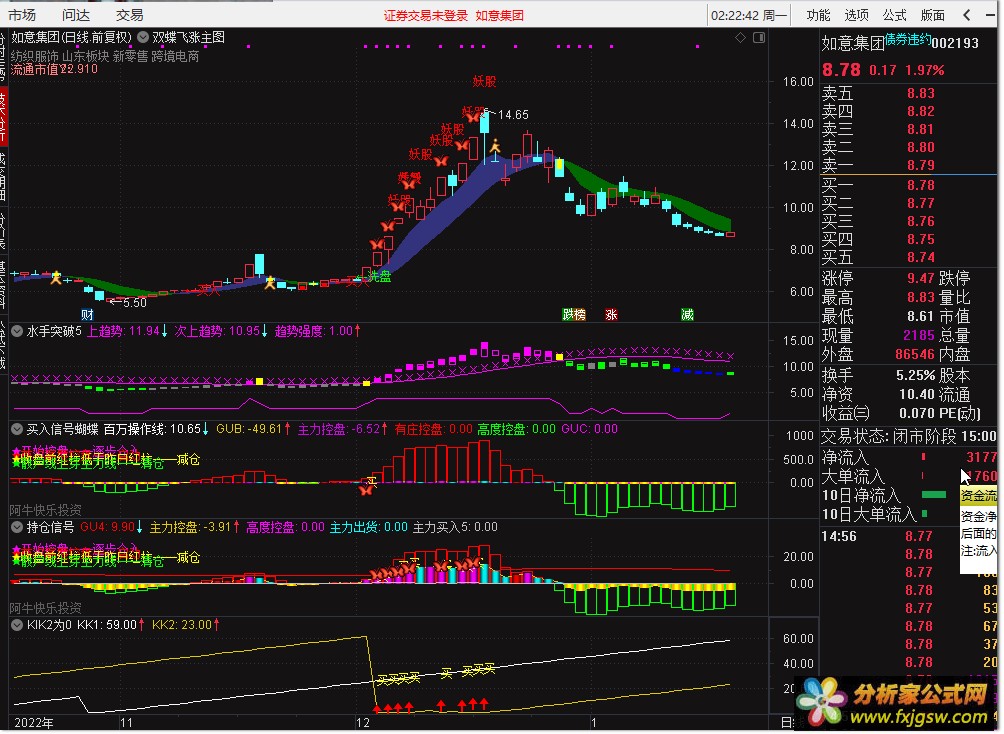This screenshot has height=734, width=1004.
Task: Open the 问达 menu
Action: coord(76,15)
